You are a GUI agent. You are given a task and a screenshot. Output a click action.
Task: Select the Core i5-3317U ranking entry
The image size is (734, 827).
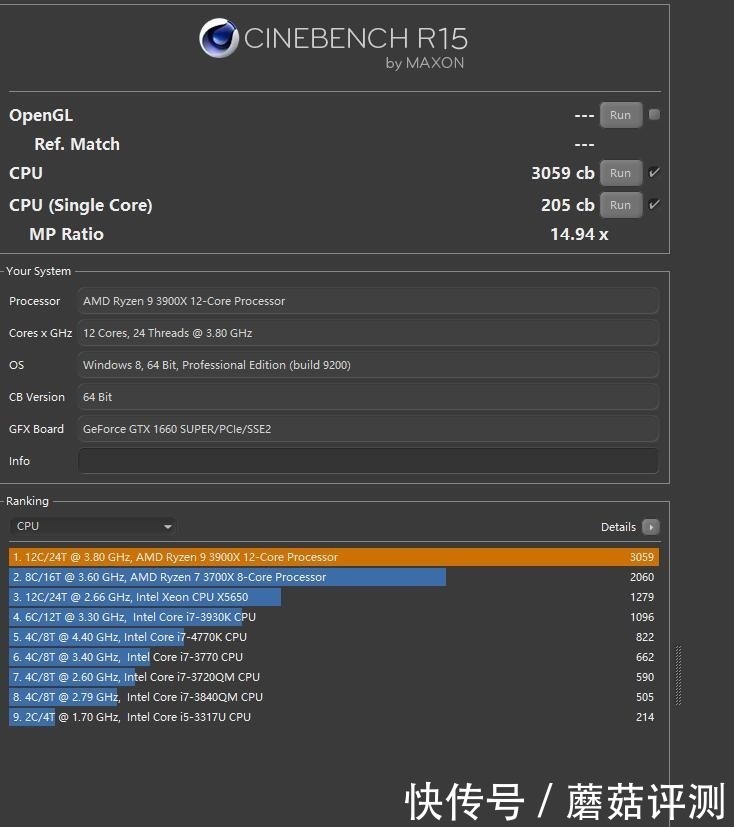click(333, 717)
